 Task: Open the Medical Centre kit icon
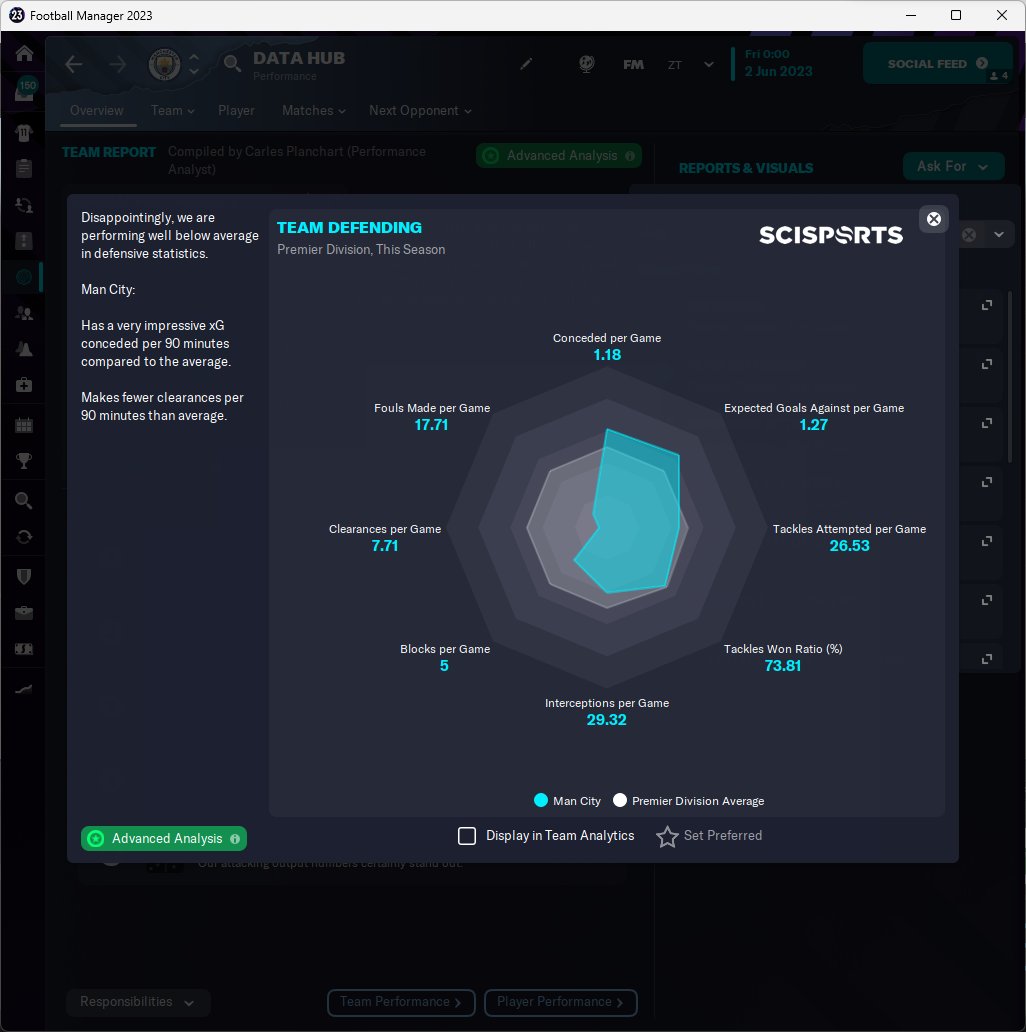tap(24, 384)
